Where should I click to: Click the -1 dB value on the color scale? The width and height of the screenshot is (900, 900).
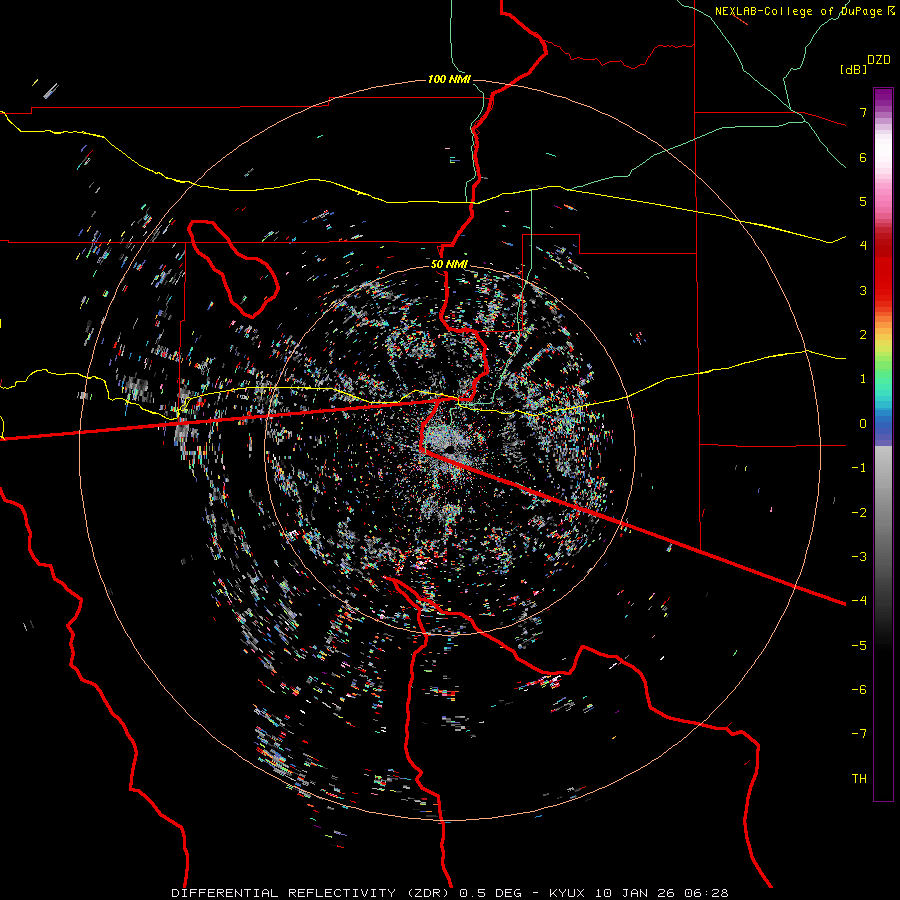pos(859,468)
